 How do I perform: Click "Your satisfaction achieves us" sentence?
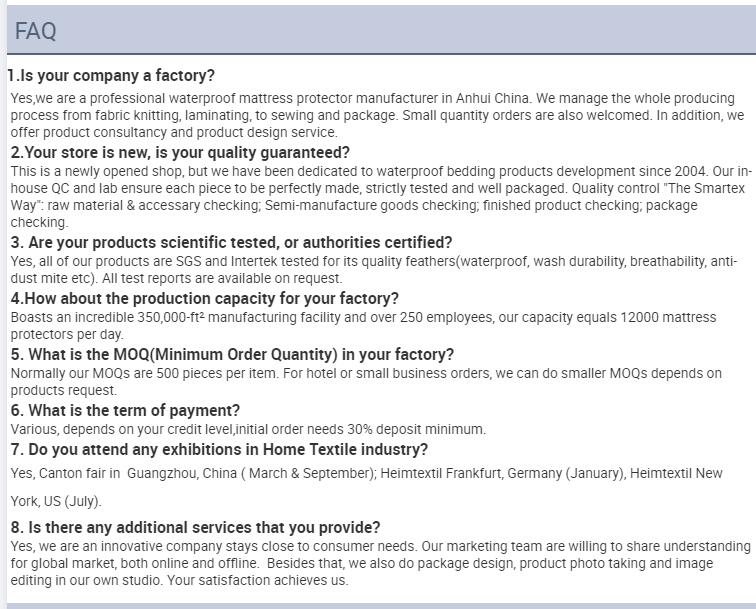pos(257,580)
